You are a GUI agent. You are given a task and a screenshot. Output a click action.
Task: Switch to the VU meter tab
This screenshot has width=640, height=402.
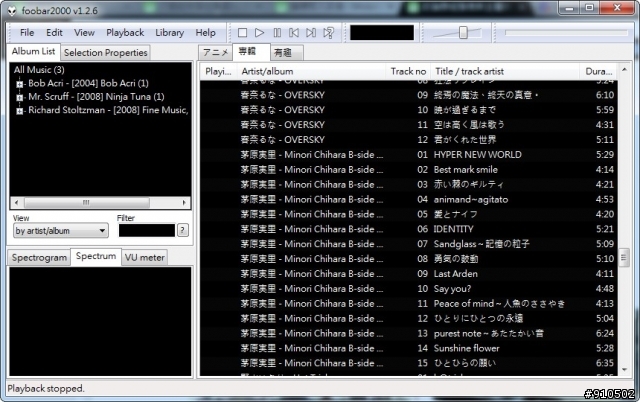144,258
